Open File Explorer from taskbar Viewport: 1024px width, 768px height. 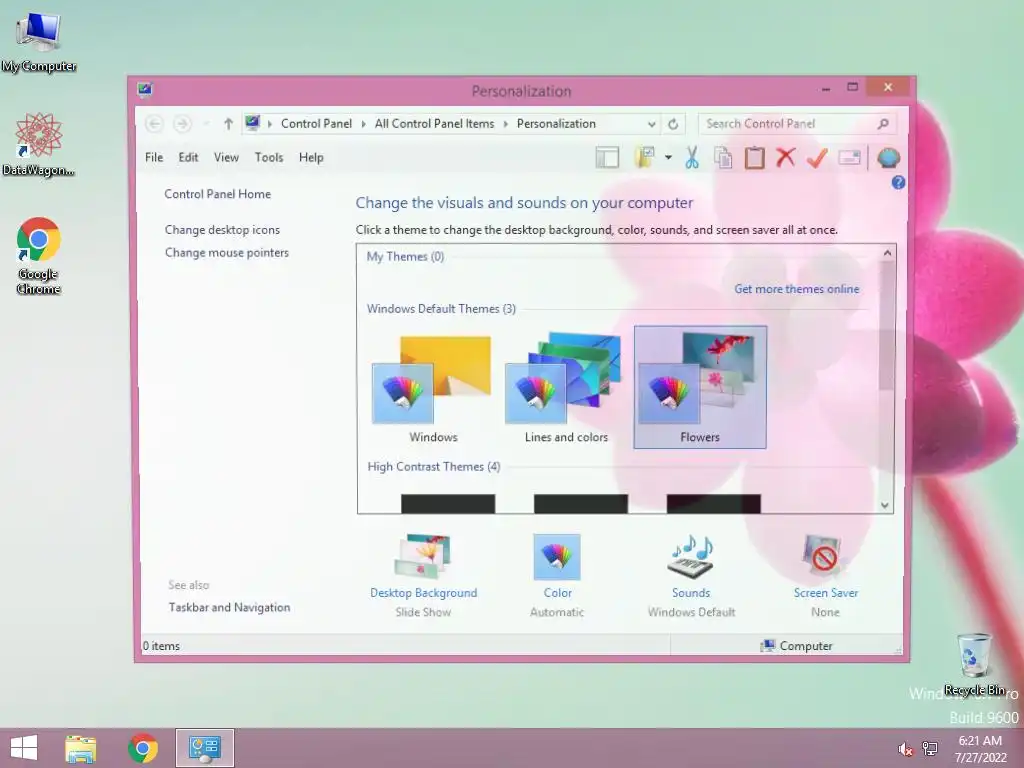click(81, 748)
